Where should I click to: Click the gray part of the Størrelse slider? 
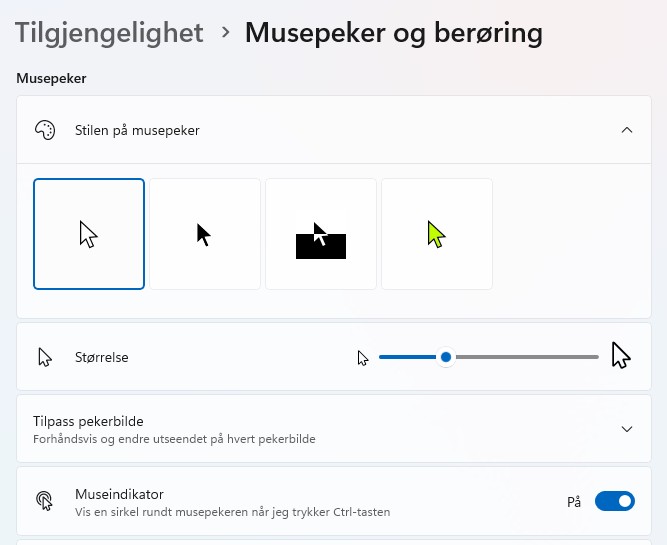(527, 357)
